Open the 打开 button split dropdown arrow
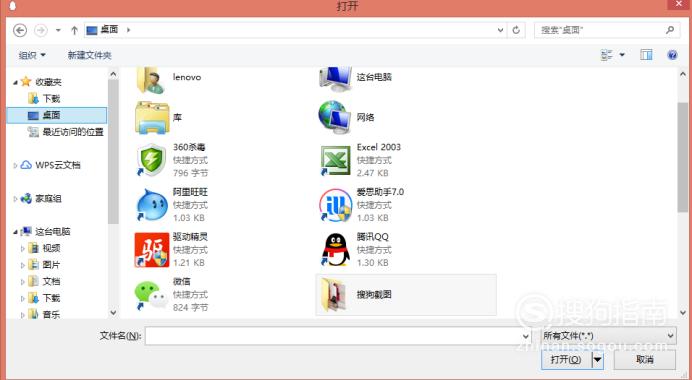 point(598,360)
